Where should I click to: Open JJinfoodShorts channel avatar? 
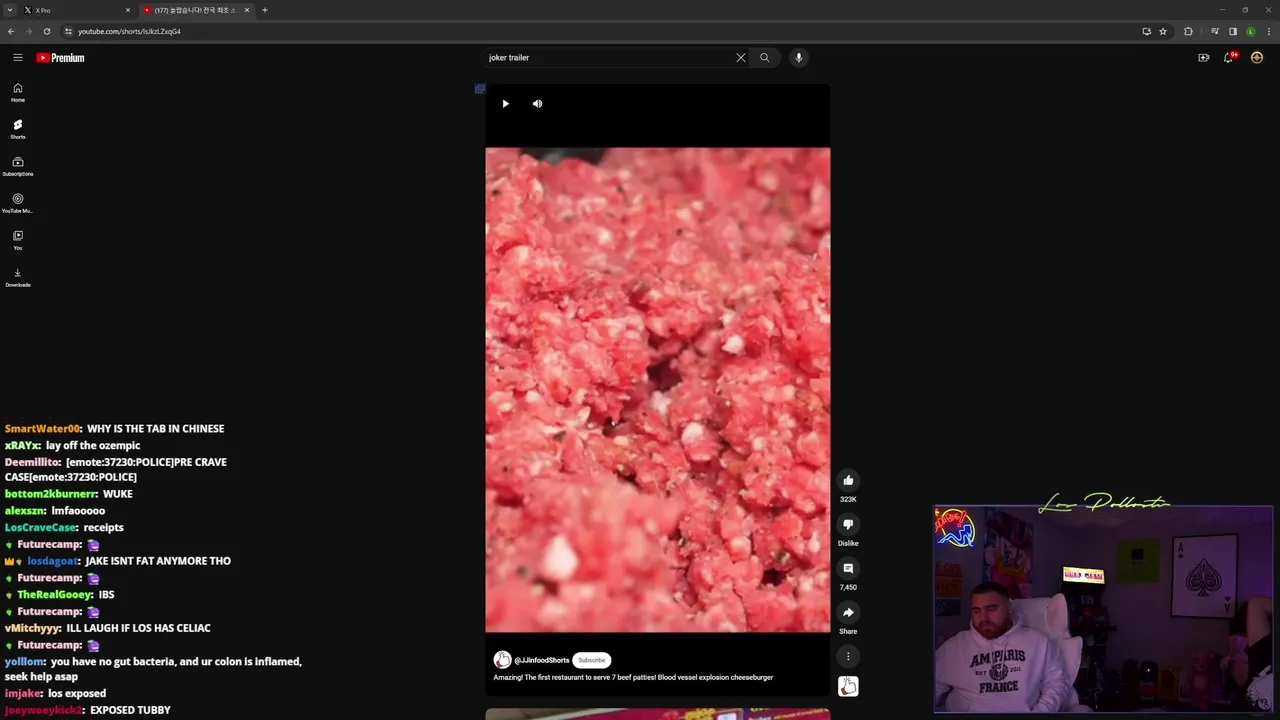(502, 660)
